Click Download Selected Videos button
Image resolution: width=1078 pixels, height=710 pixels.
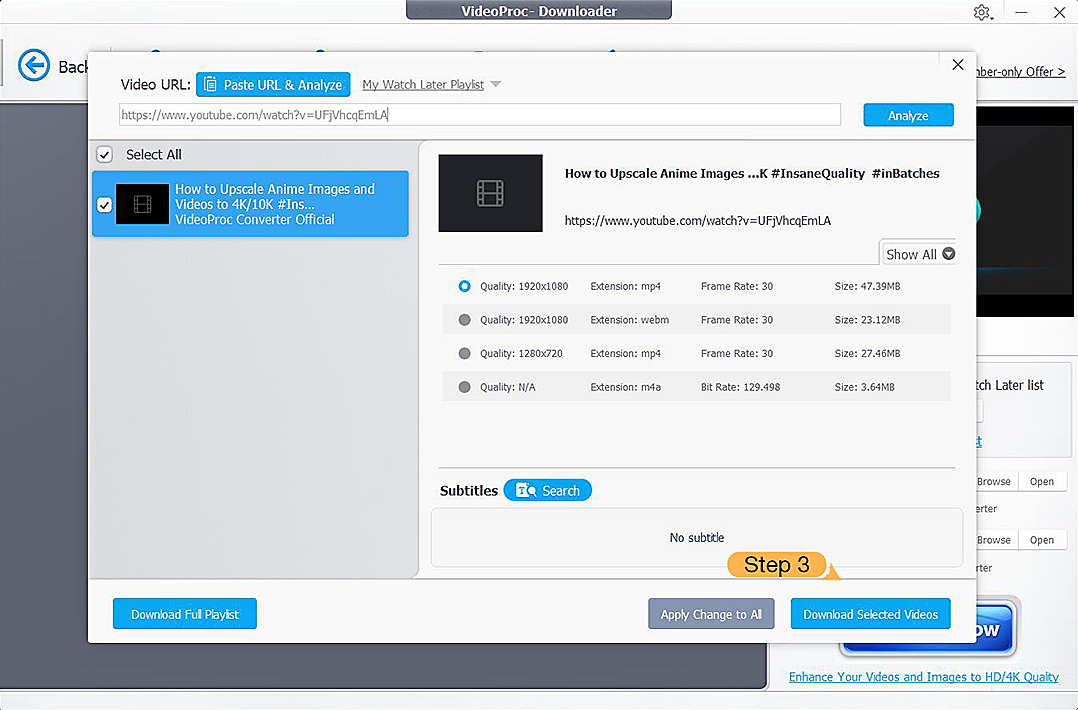(870, 614)
